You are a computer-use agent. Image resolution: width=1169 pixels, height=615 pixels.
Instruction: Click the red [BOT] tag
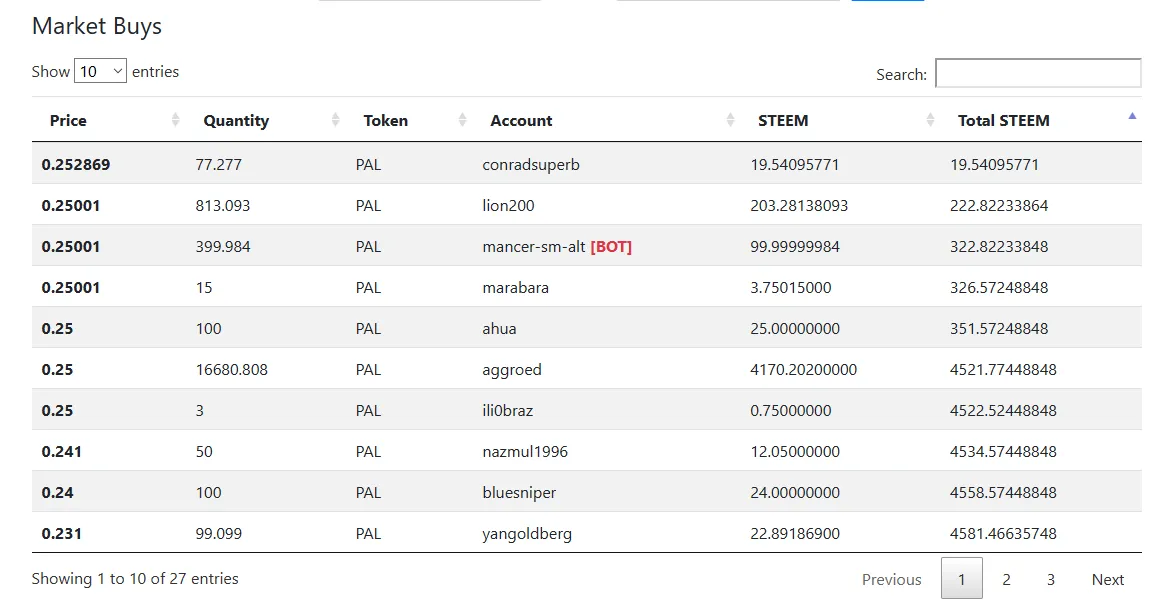point(611,247)
